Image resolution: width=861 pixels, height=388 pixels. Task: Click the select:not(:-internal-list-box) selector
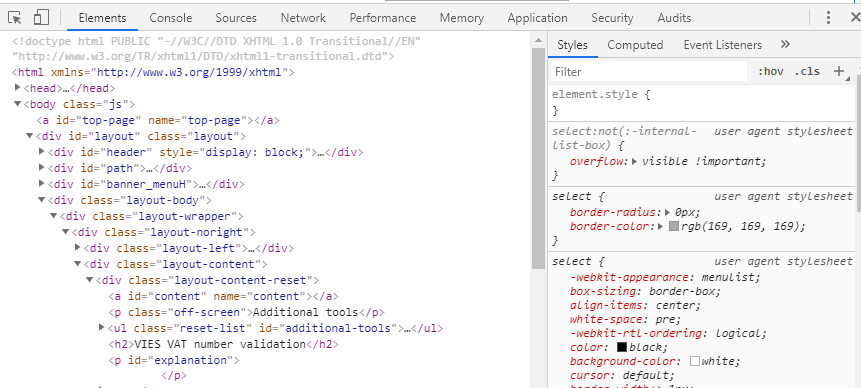click(x=624, y=138)
